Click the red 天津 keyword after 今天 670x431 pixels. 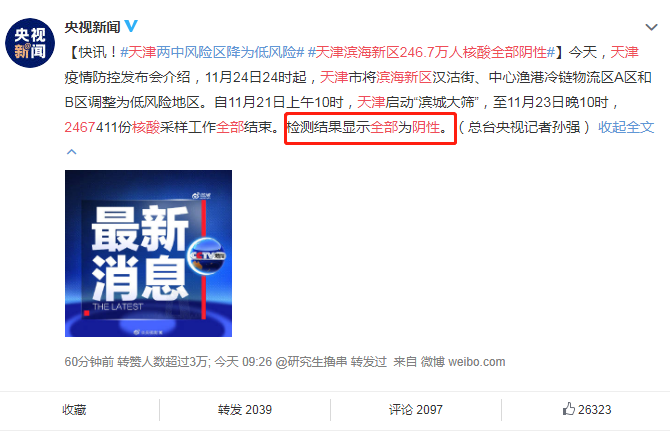coord(624,52)
